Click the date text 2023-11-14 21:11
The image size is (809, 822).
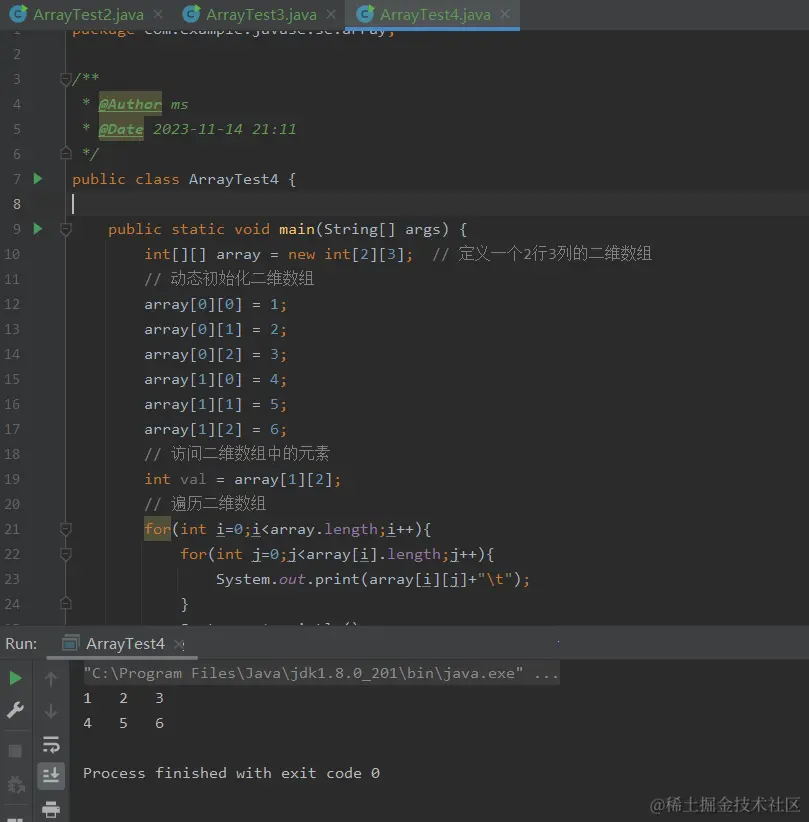point(224,129)
